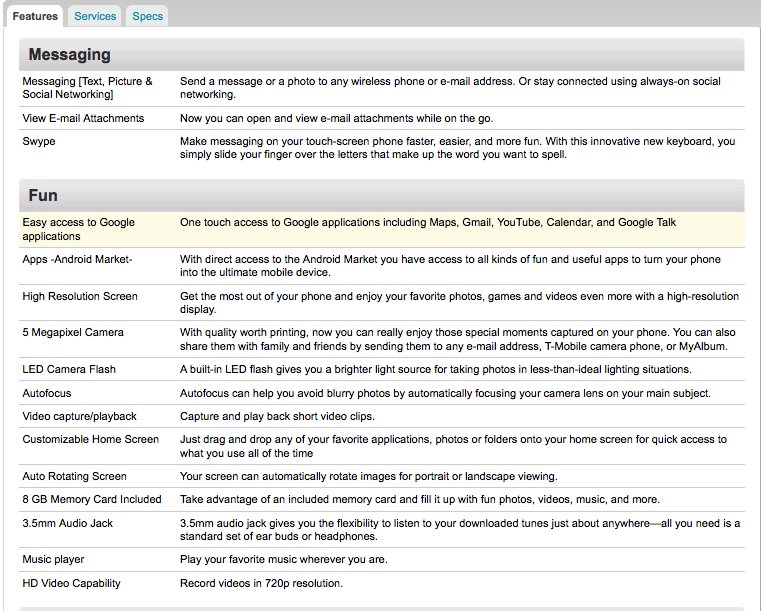764x611 pixels.
Task: Select the '5 Megapixel Camera' feature name
Action: pos(73,332)
